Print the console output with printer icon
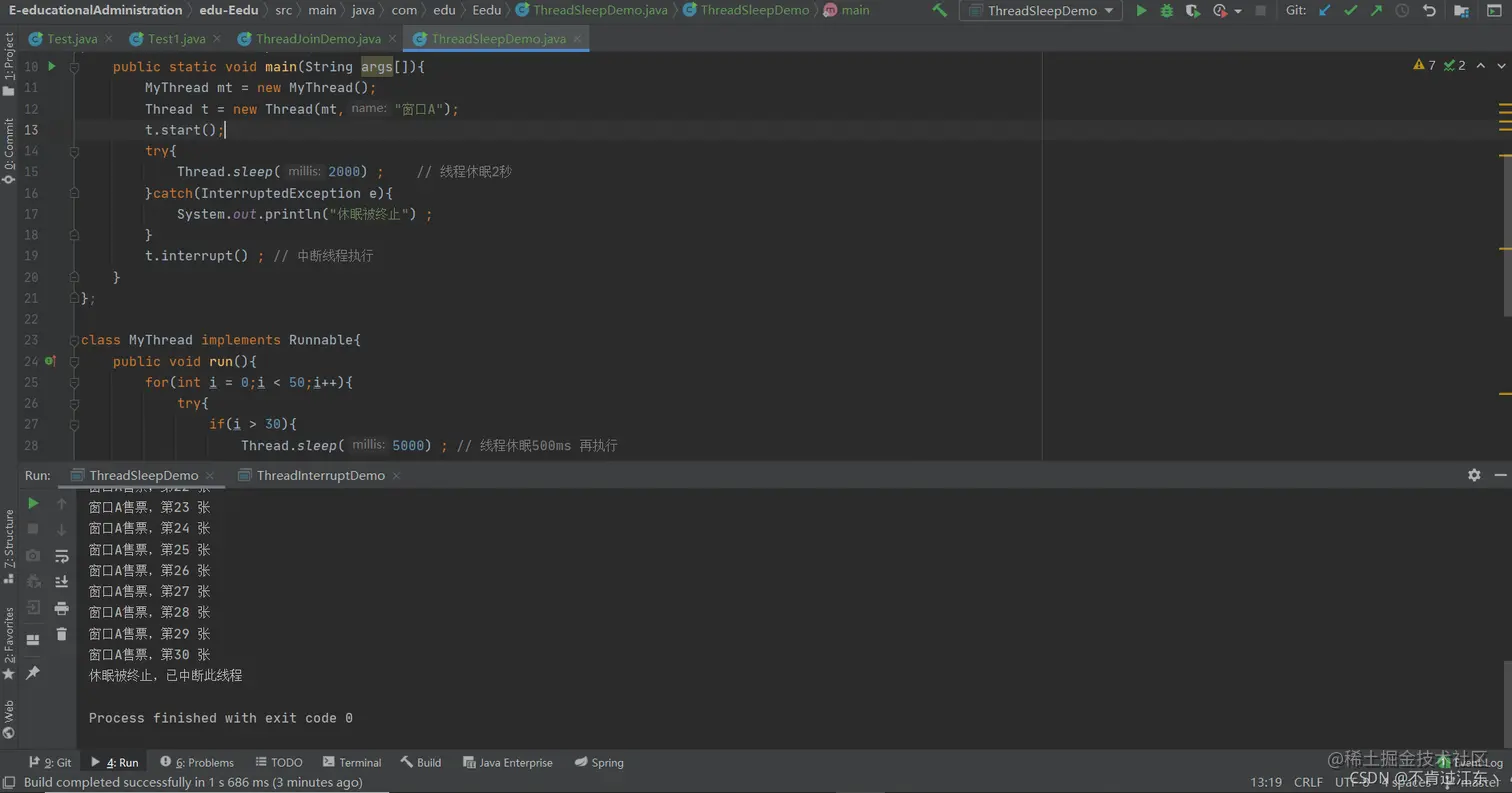The height and width of the screenshot is (793, 1512). [x=61, y=607]
